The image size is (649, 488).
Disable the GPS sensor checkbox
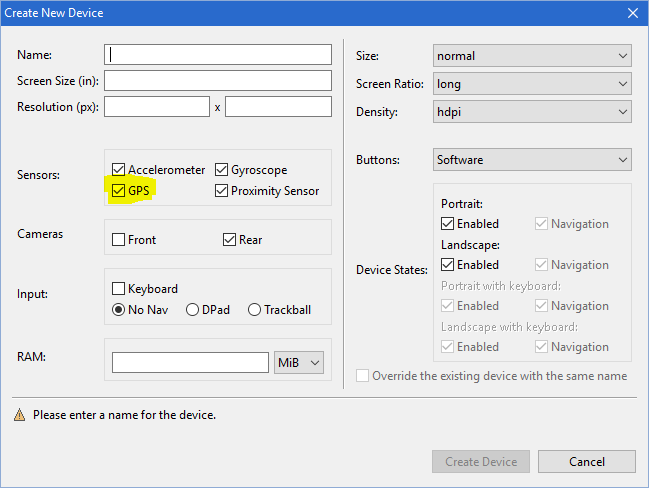(x=119, y=191)
